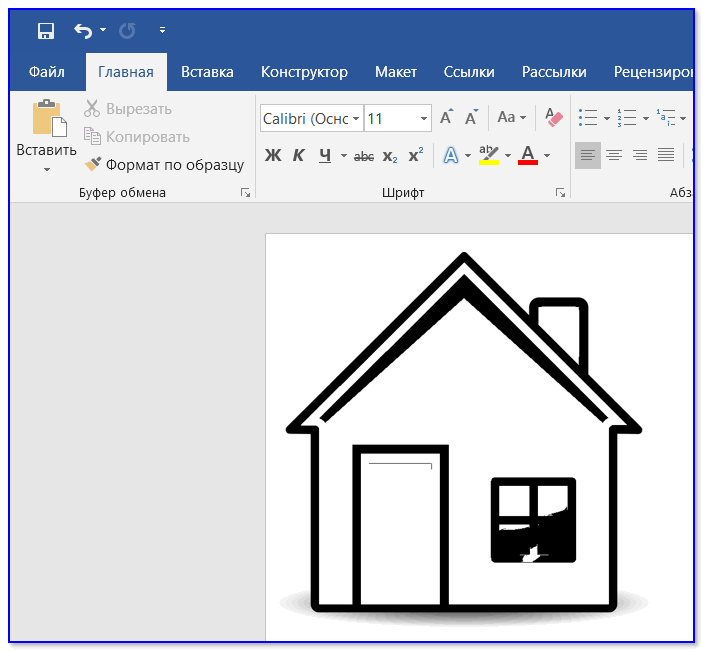Viewport: 703px width, 651px height.
Task: Apply superscript with the x² icon
Action: pyautogui.click(x=416, y=155)
